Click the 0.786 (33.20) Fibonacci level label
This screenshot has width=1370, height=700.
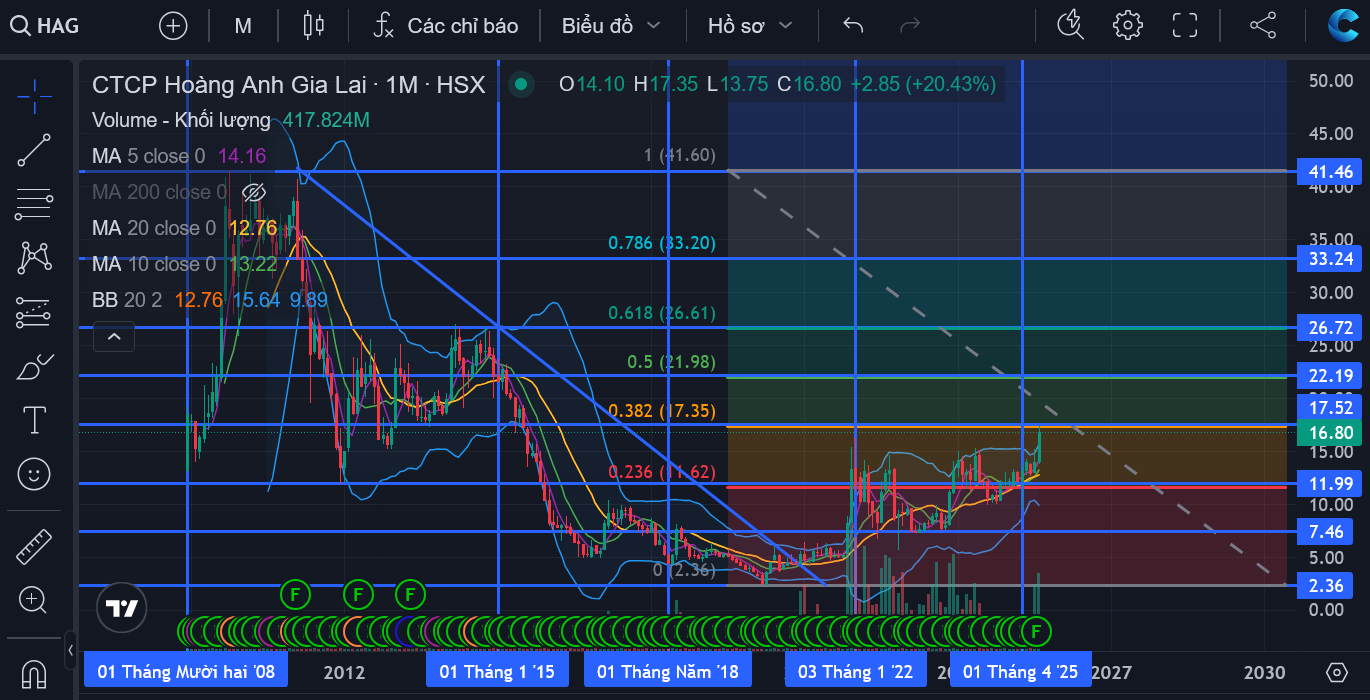662,243
